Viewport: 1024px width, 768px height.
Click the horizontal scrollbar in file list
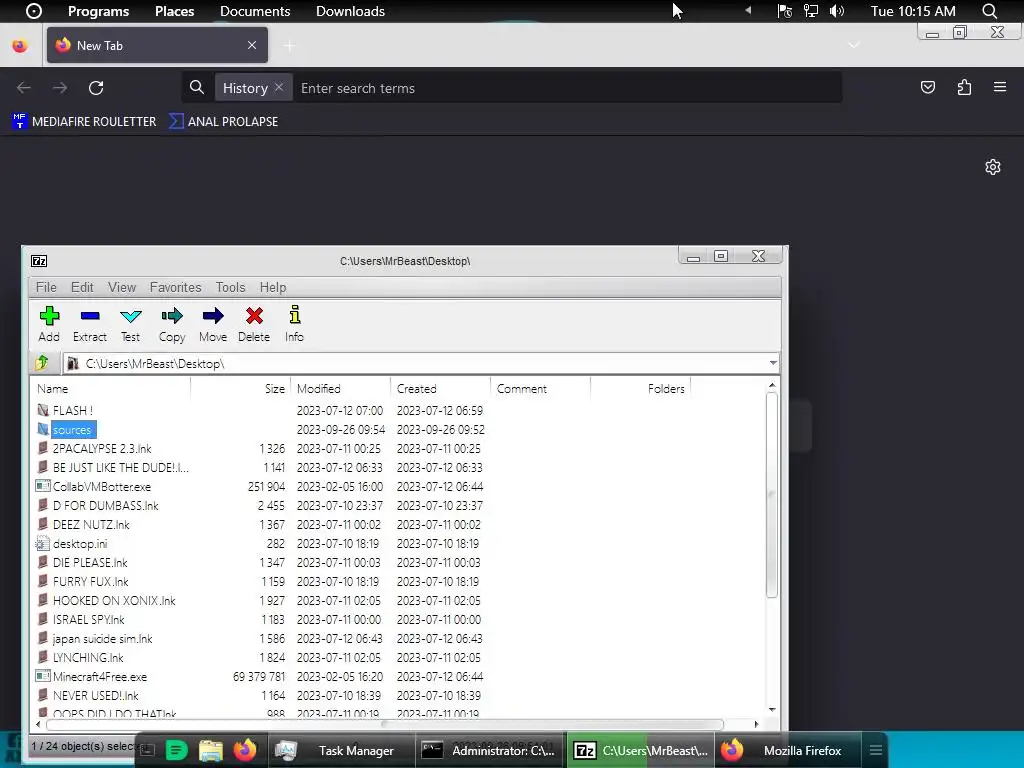click(385, 724)
